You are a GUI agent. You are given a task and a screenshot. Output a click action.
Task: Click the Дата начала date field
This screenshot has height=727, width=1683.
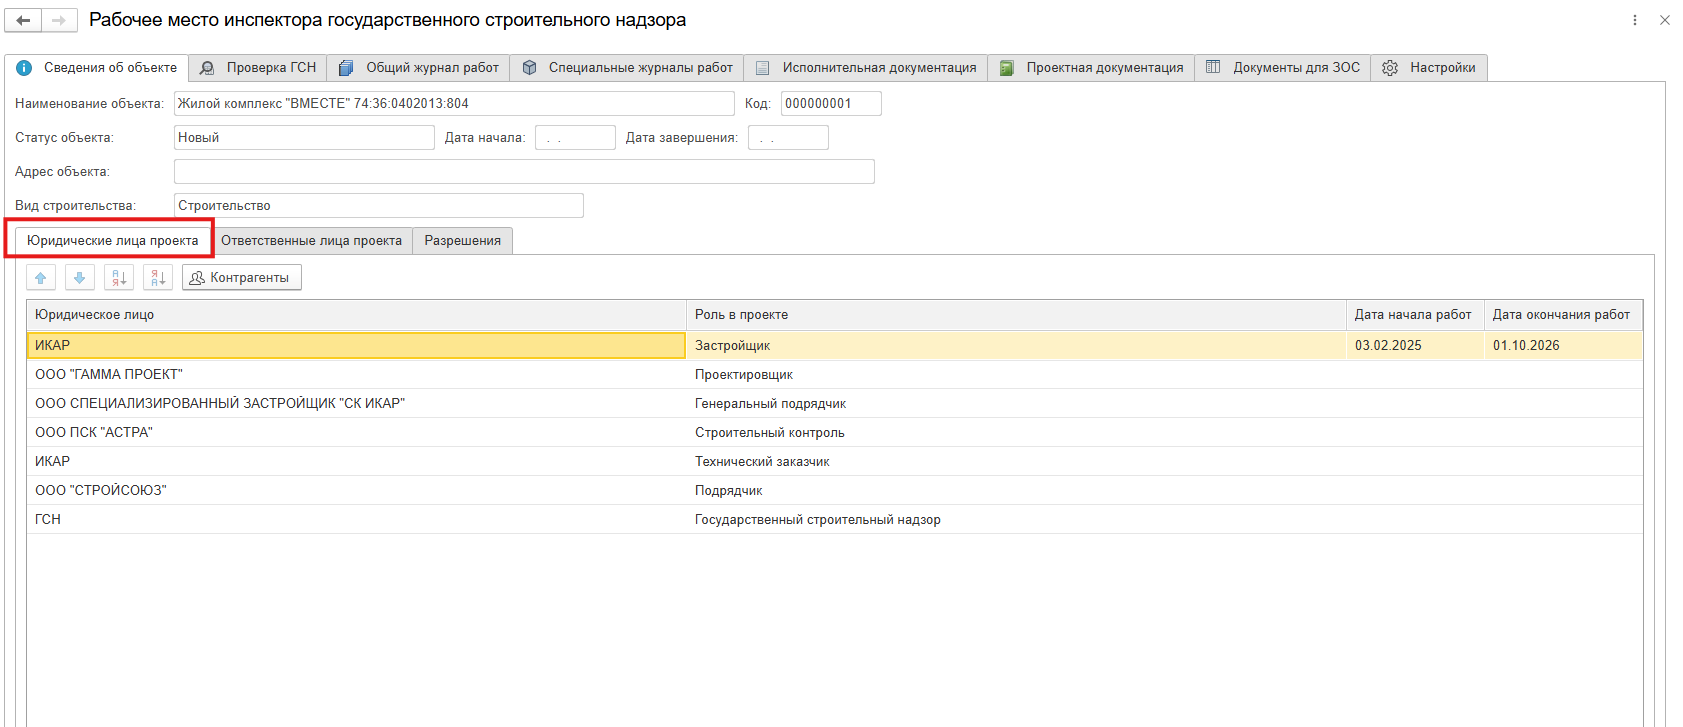[x=575, y=138]
